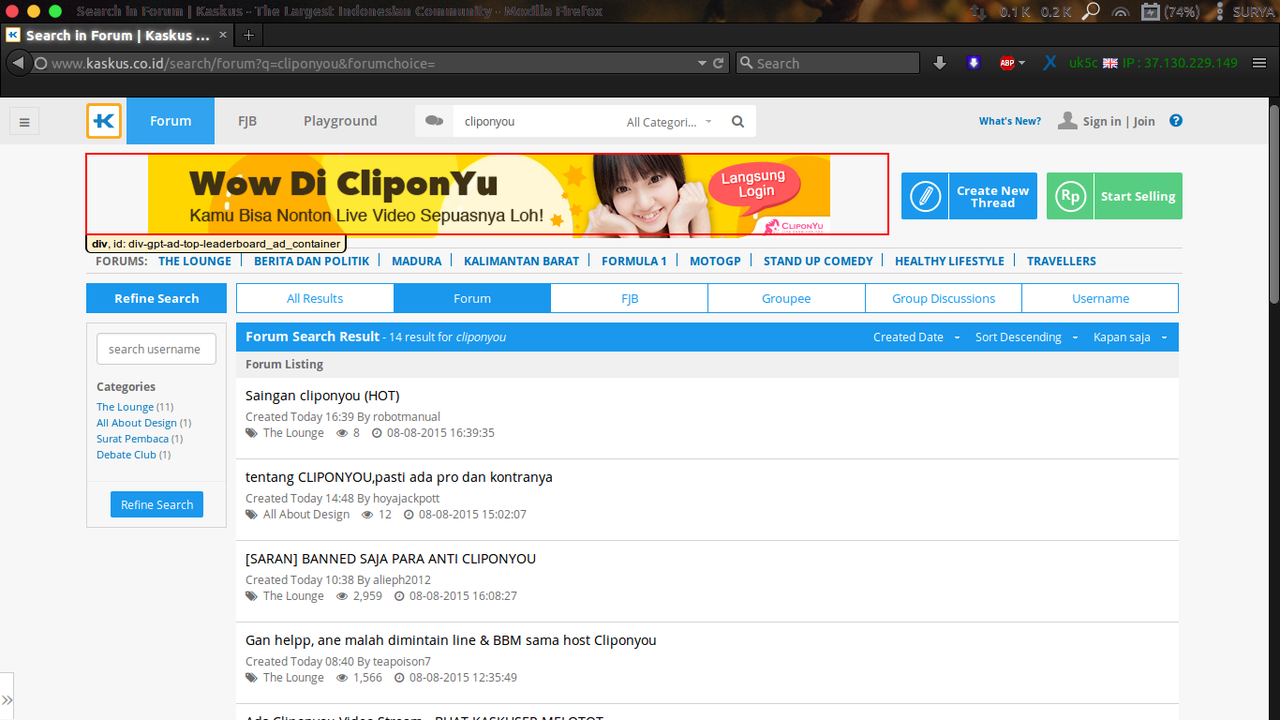Click the Create New Thread button

click(x=969, y=196)
